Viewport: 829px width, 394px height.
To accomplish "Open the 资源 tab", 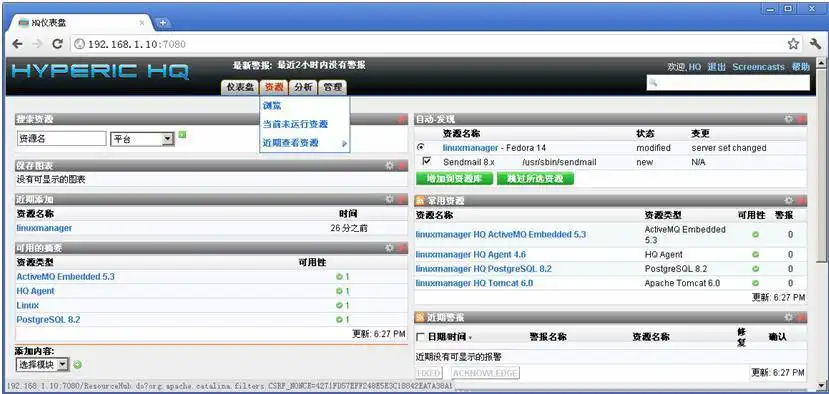I will (x=274, y=87).
